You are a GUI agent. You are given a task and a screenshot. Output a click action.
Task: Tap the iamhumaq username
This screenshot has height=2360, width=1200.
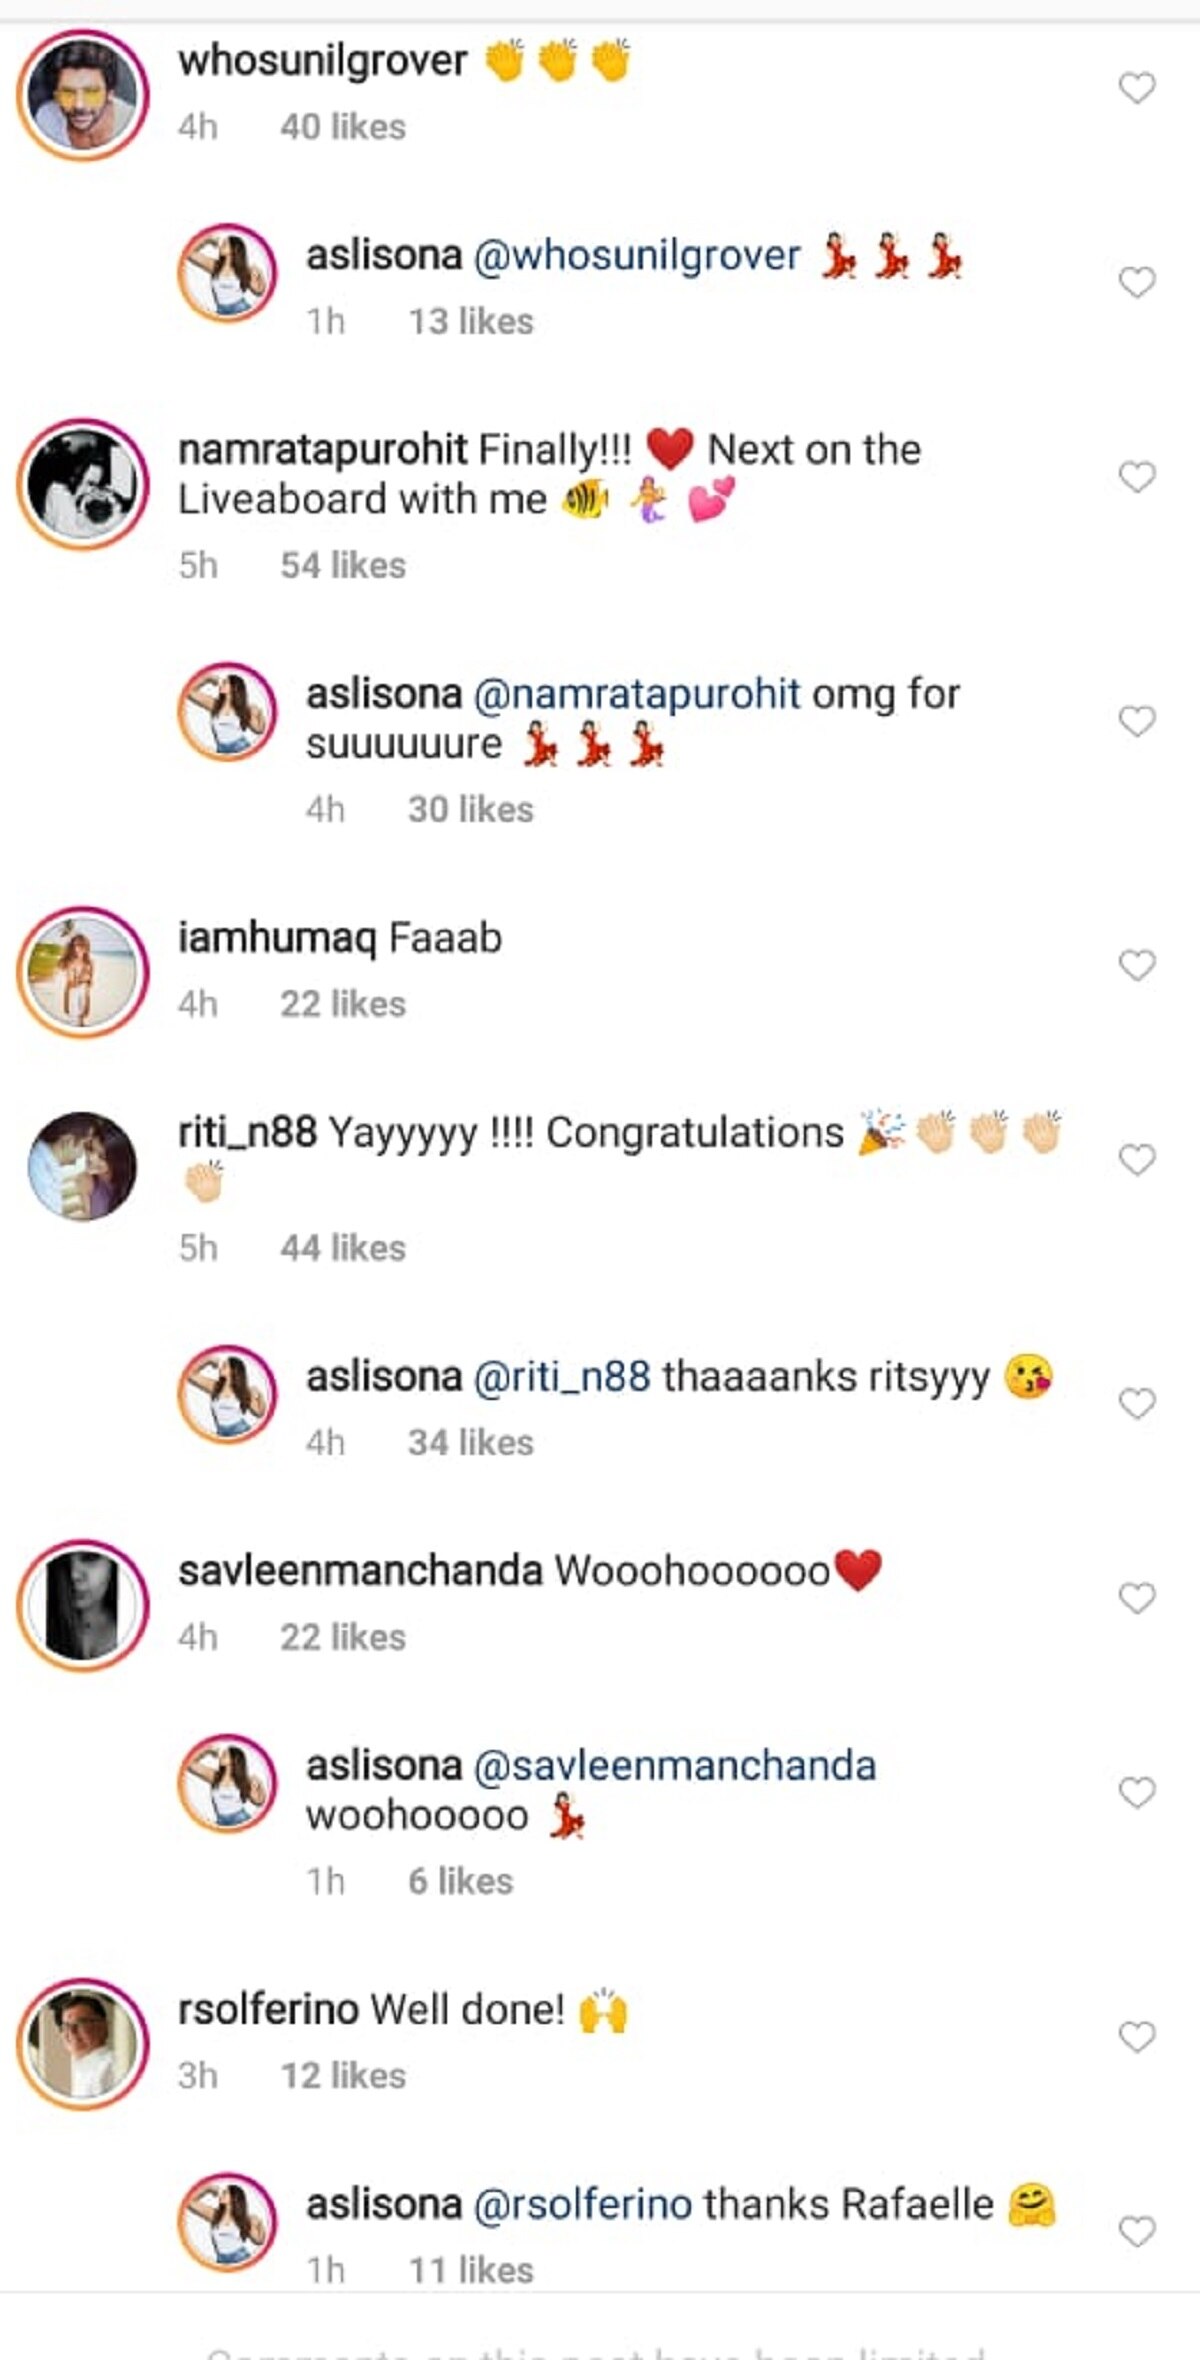point(277,939)
